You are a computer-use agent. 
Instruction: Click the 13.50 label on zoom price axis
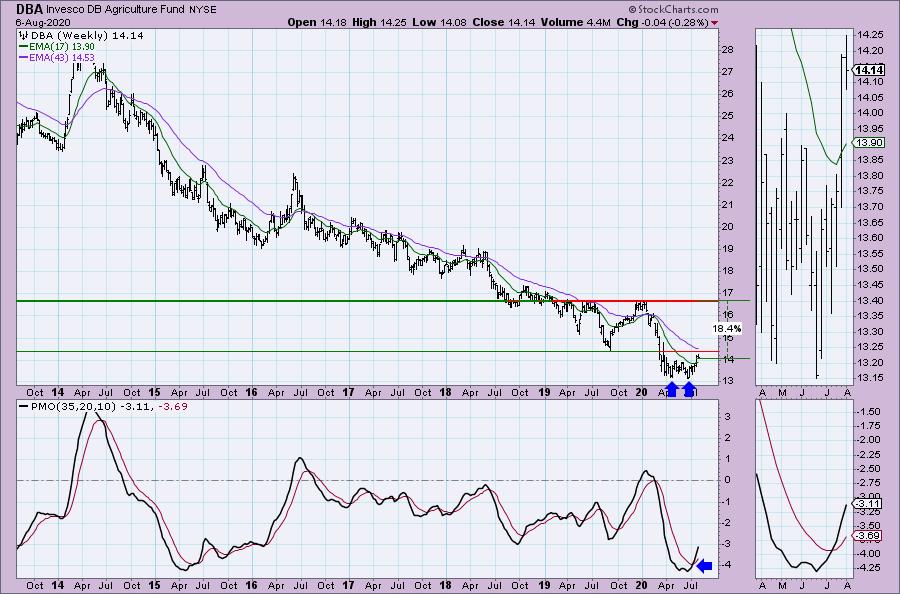[870, 269]
